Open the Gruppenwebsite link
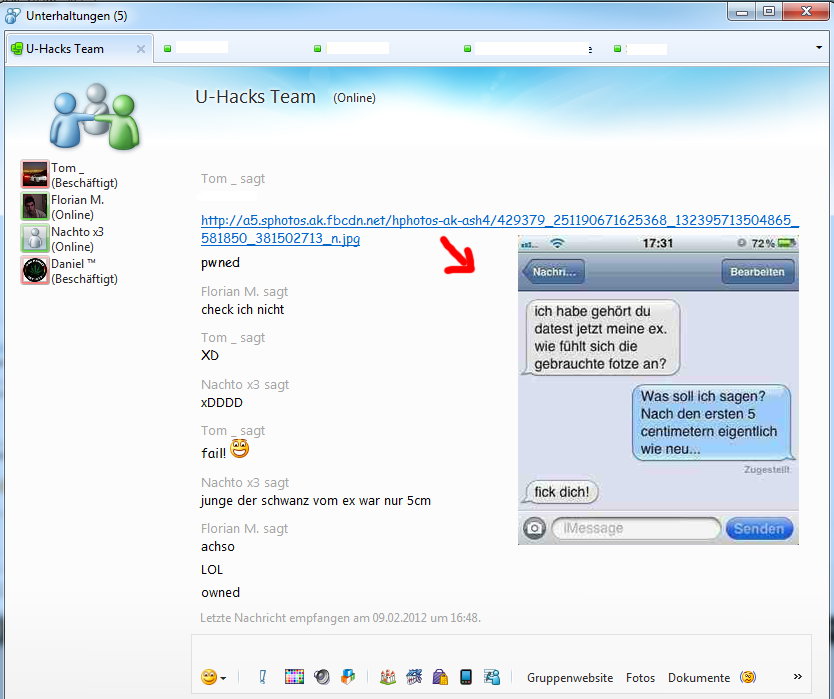The image size is (834, 699). (570, 678)
